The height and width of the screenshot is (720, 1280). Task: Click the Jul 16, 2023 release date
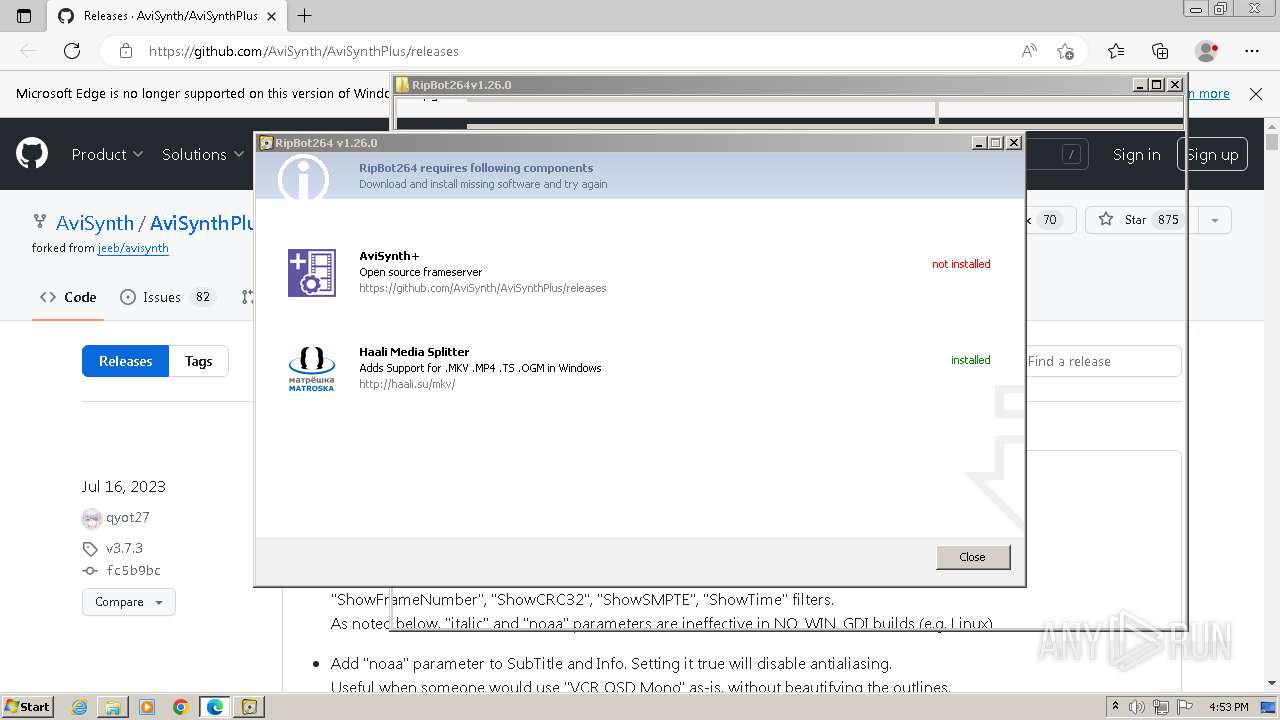coord(124,487)
